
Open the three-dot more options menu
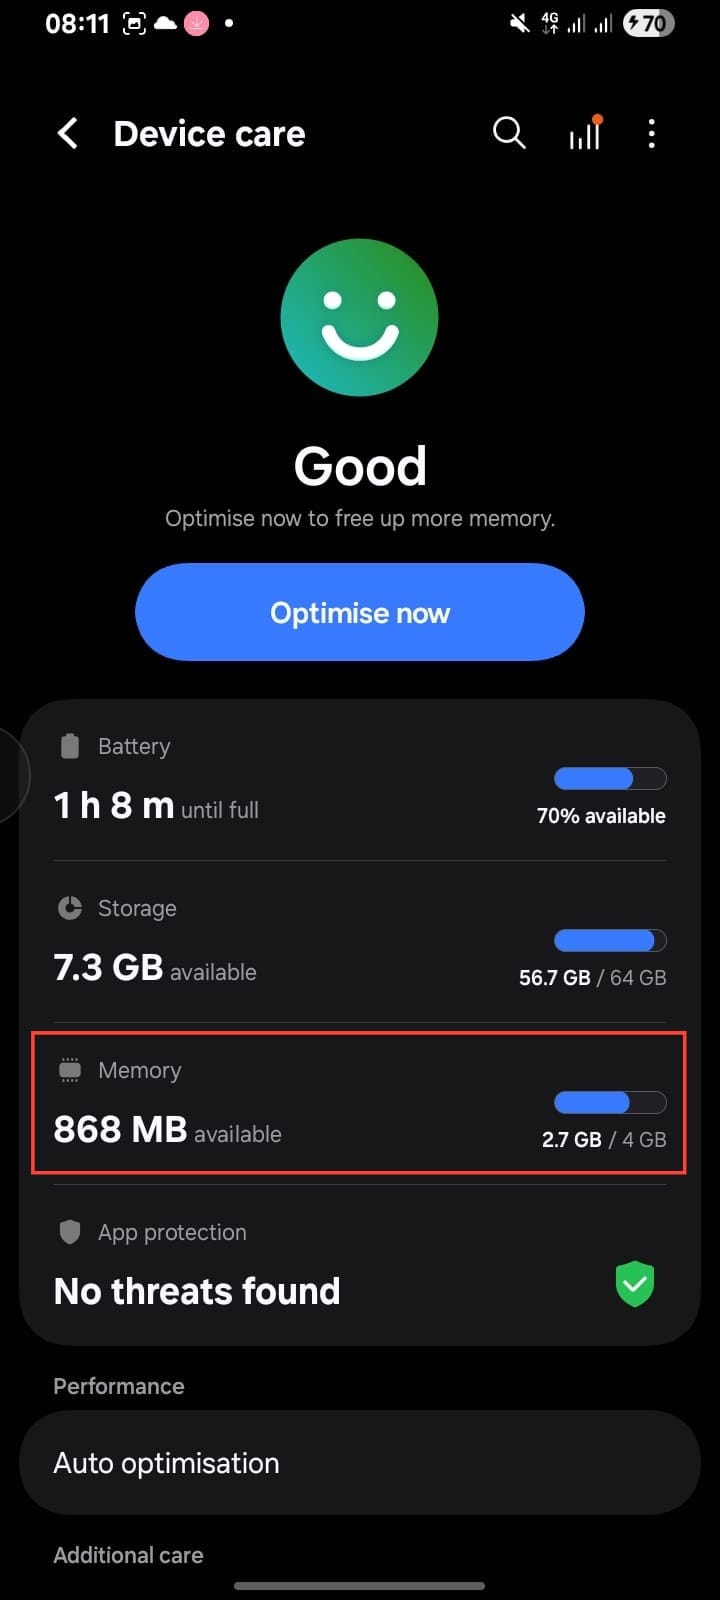click(x=651, y=134)
